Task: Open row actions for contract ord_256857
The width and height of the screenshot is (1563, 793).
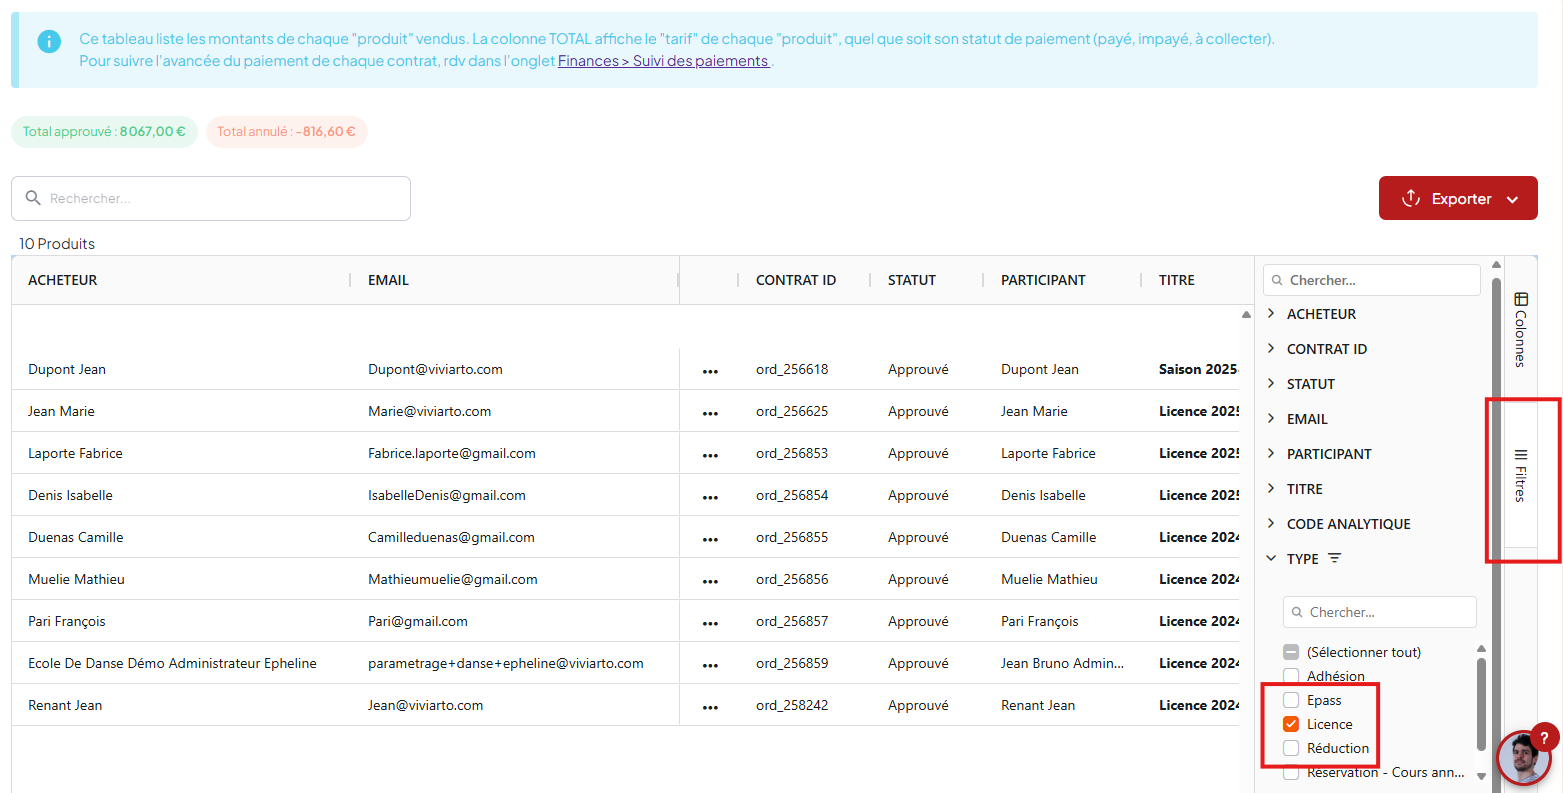Action: 710,622
